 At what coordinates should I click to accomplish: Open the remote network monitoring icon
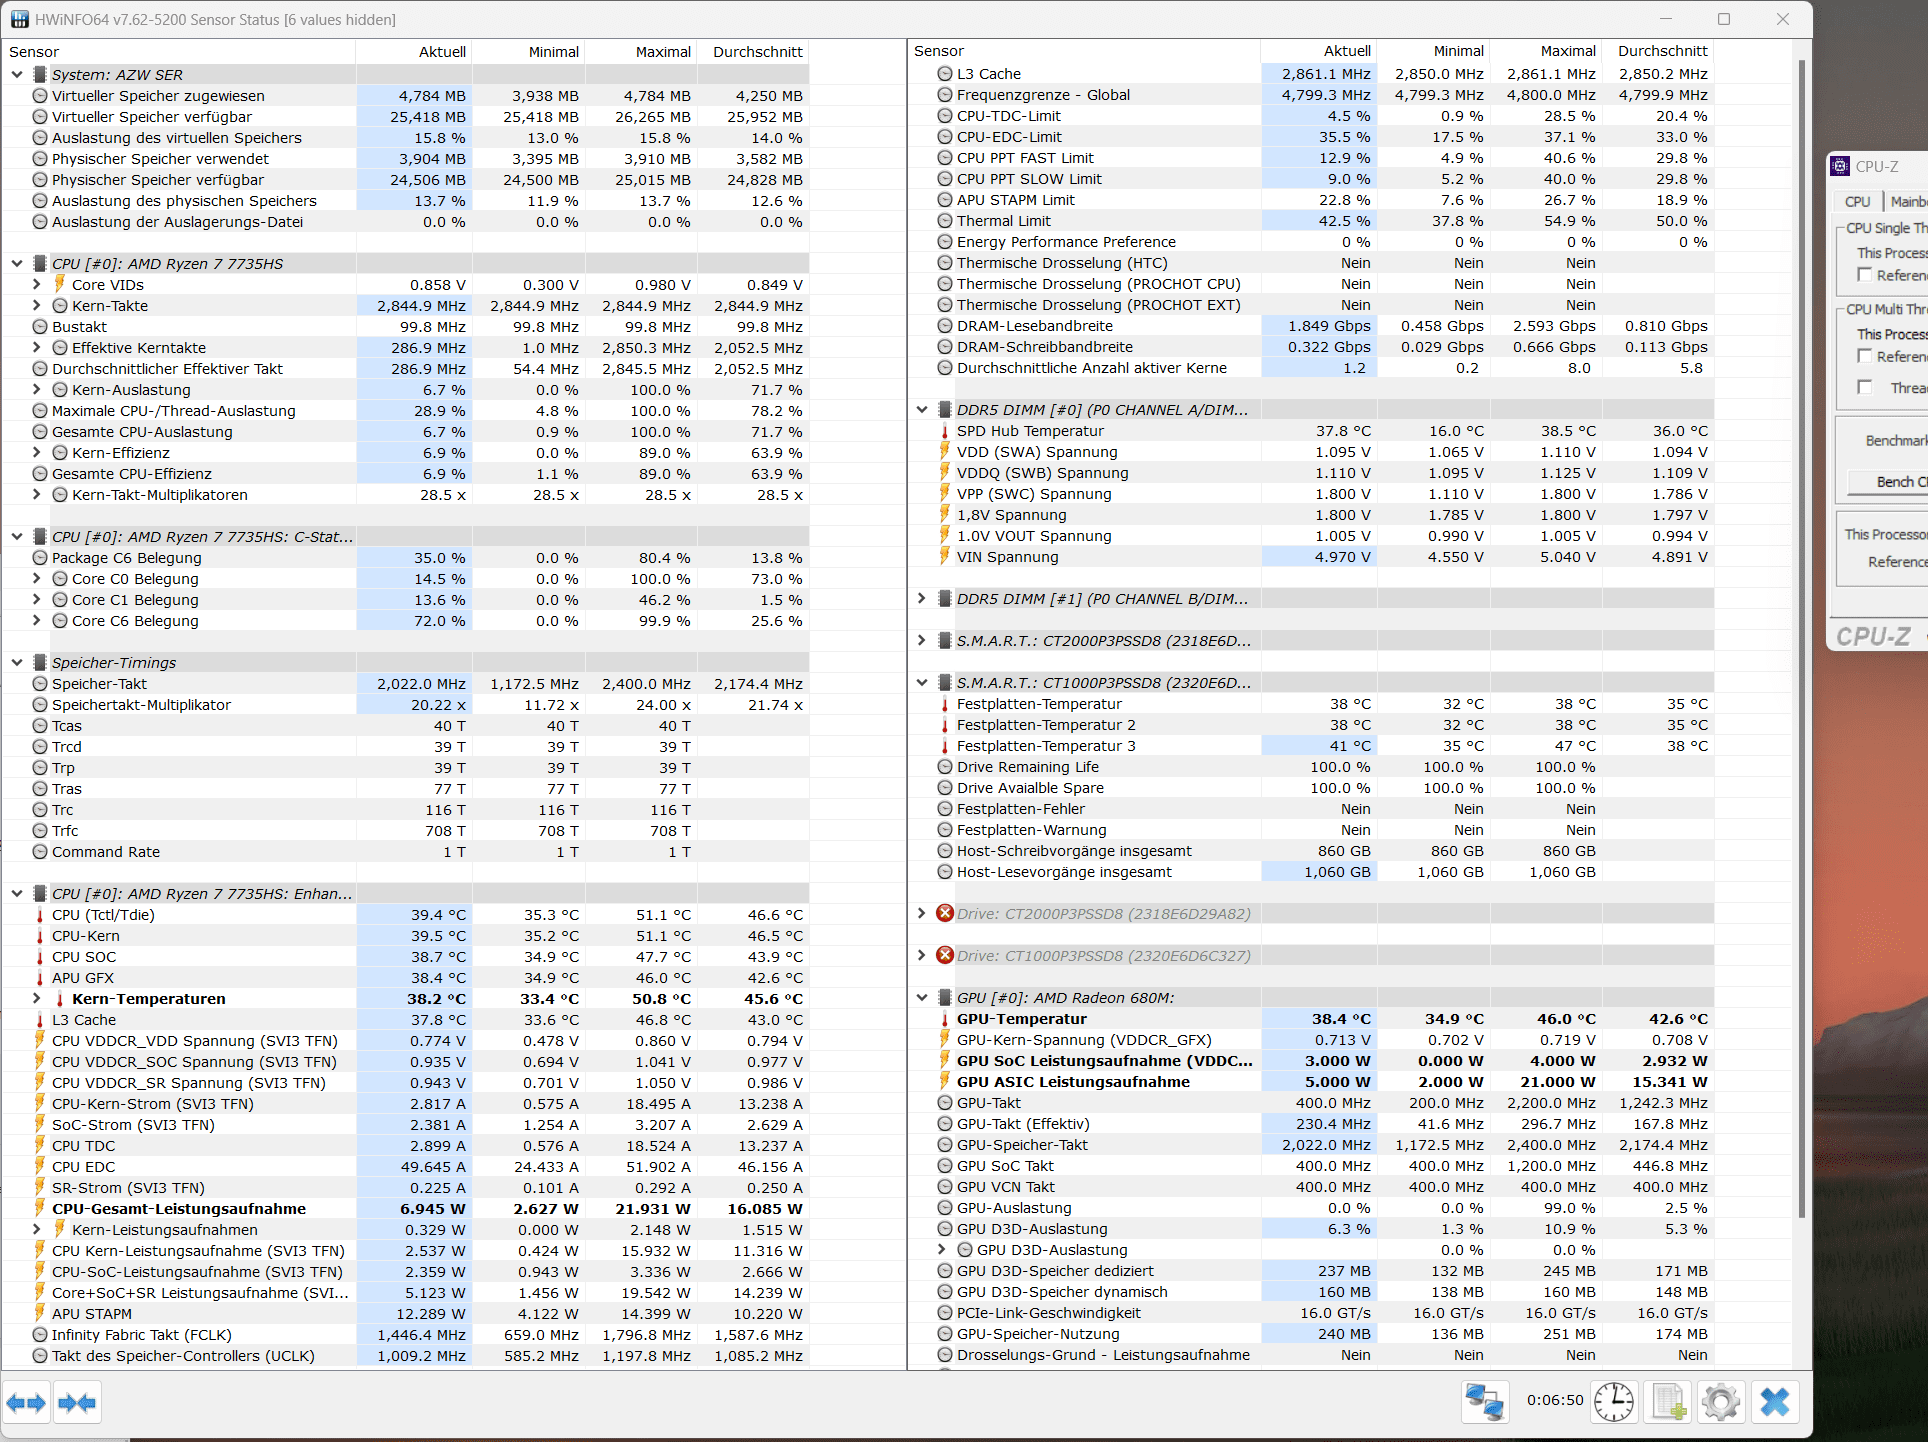click(1485, 1402)
